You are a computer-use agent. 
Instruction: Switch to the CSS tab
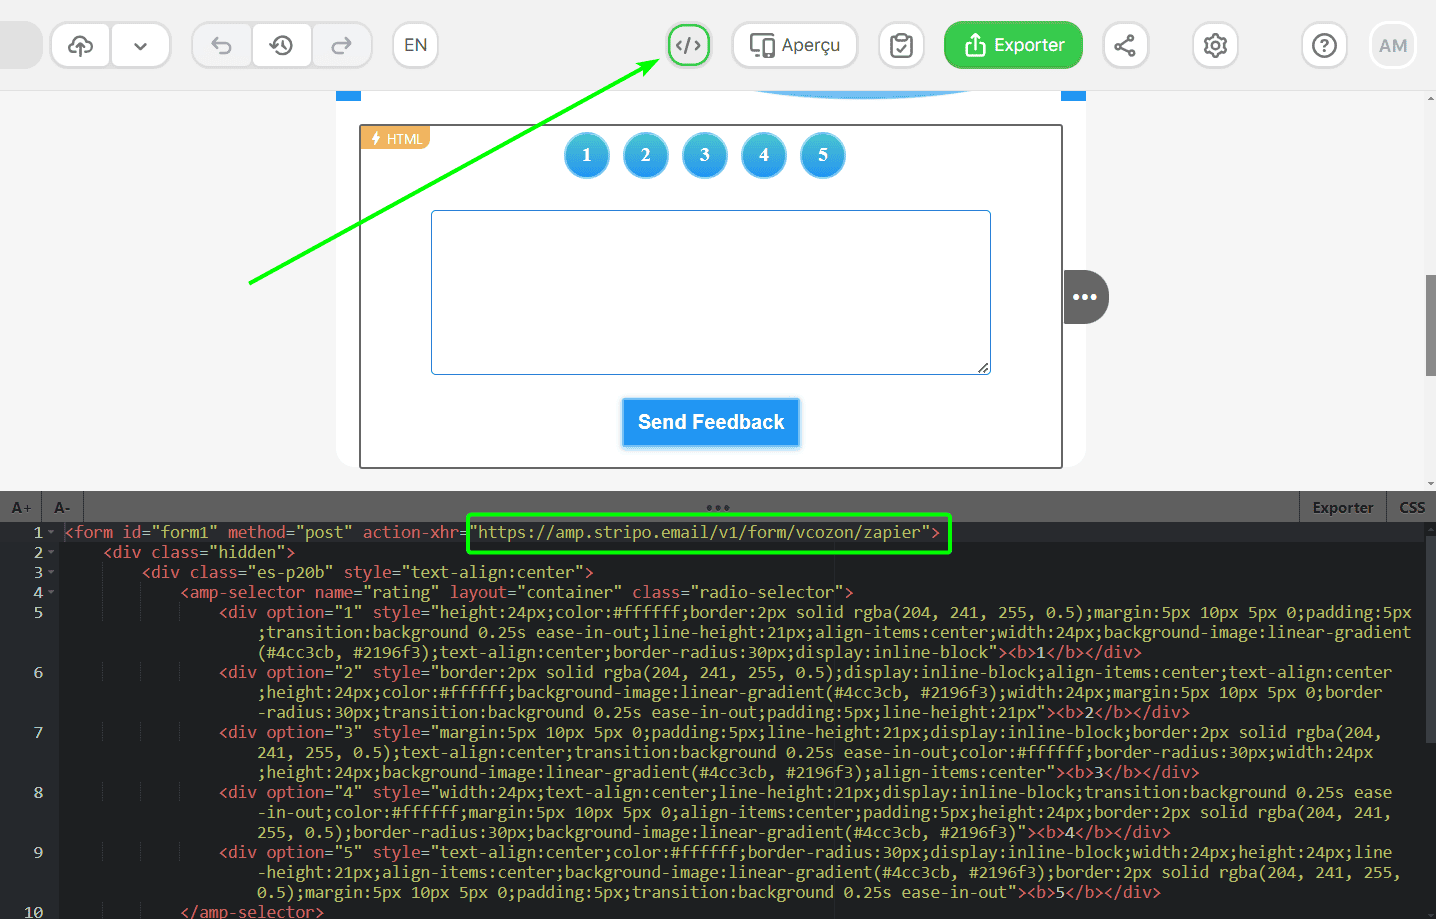1412,507
